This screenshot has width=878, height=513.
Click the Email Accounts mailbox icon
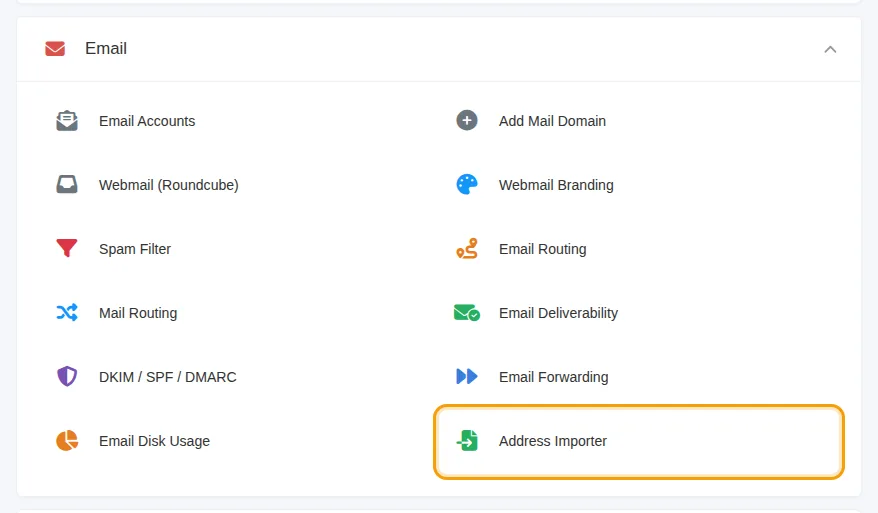[x=67, y=120]
